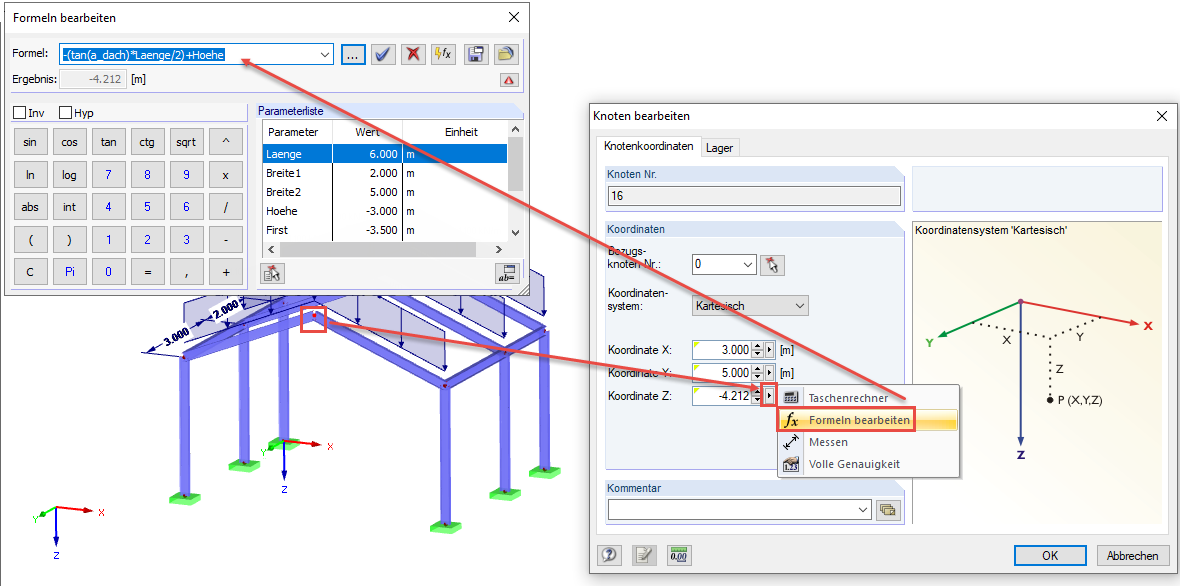
Task: Click the Parameterliste horizontal scrollbar
Action: 385,249
